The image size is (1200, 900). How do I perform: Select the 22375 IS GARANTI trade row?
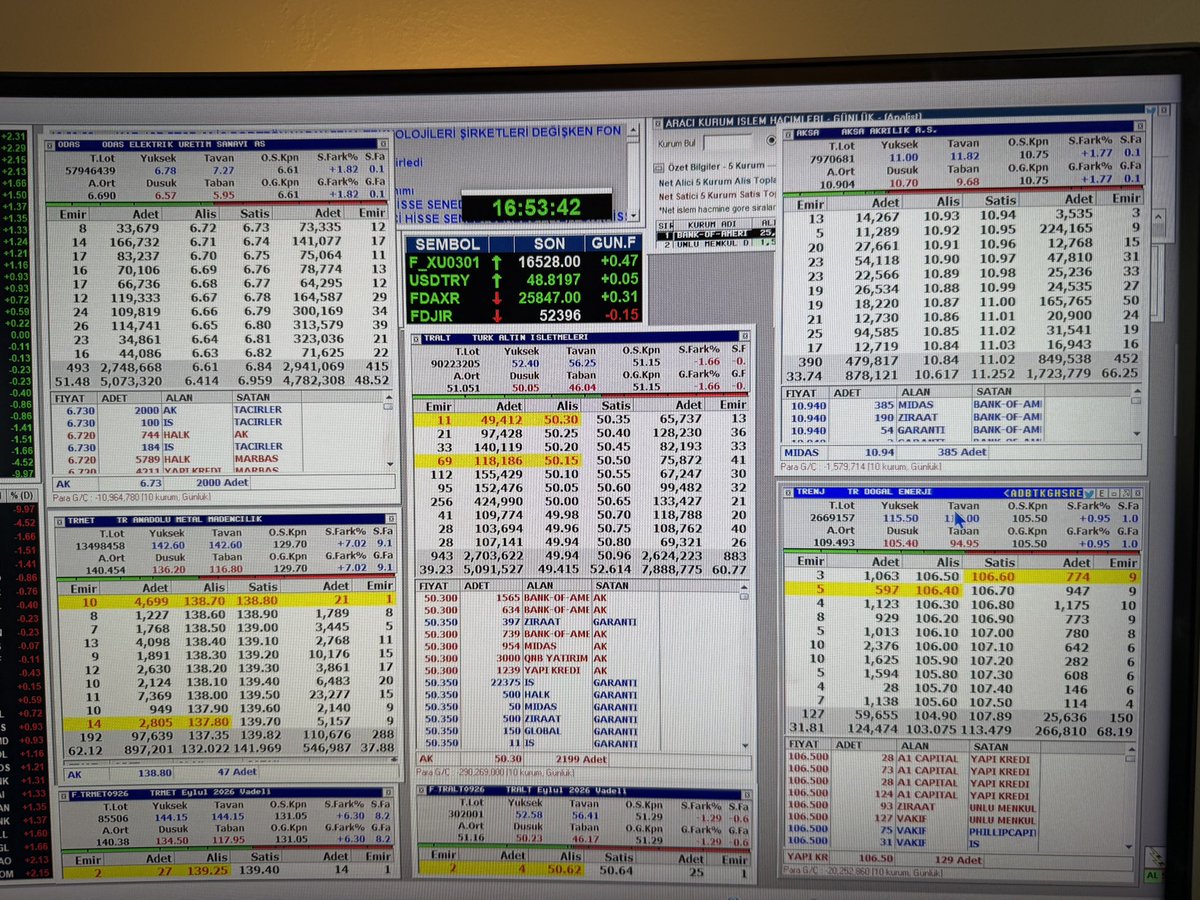[x=540, y=683]
